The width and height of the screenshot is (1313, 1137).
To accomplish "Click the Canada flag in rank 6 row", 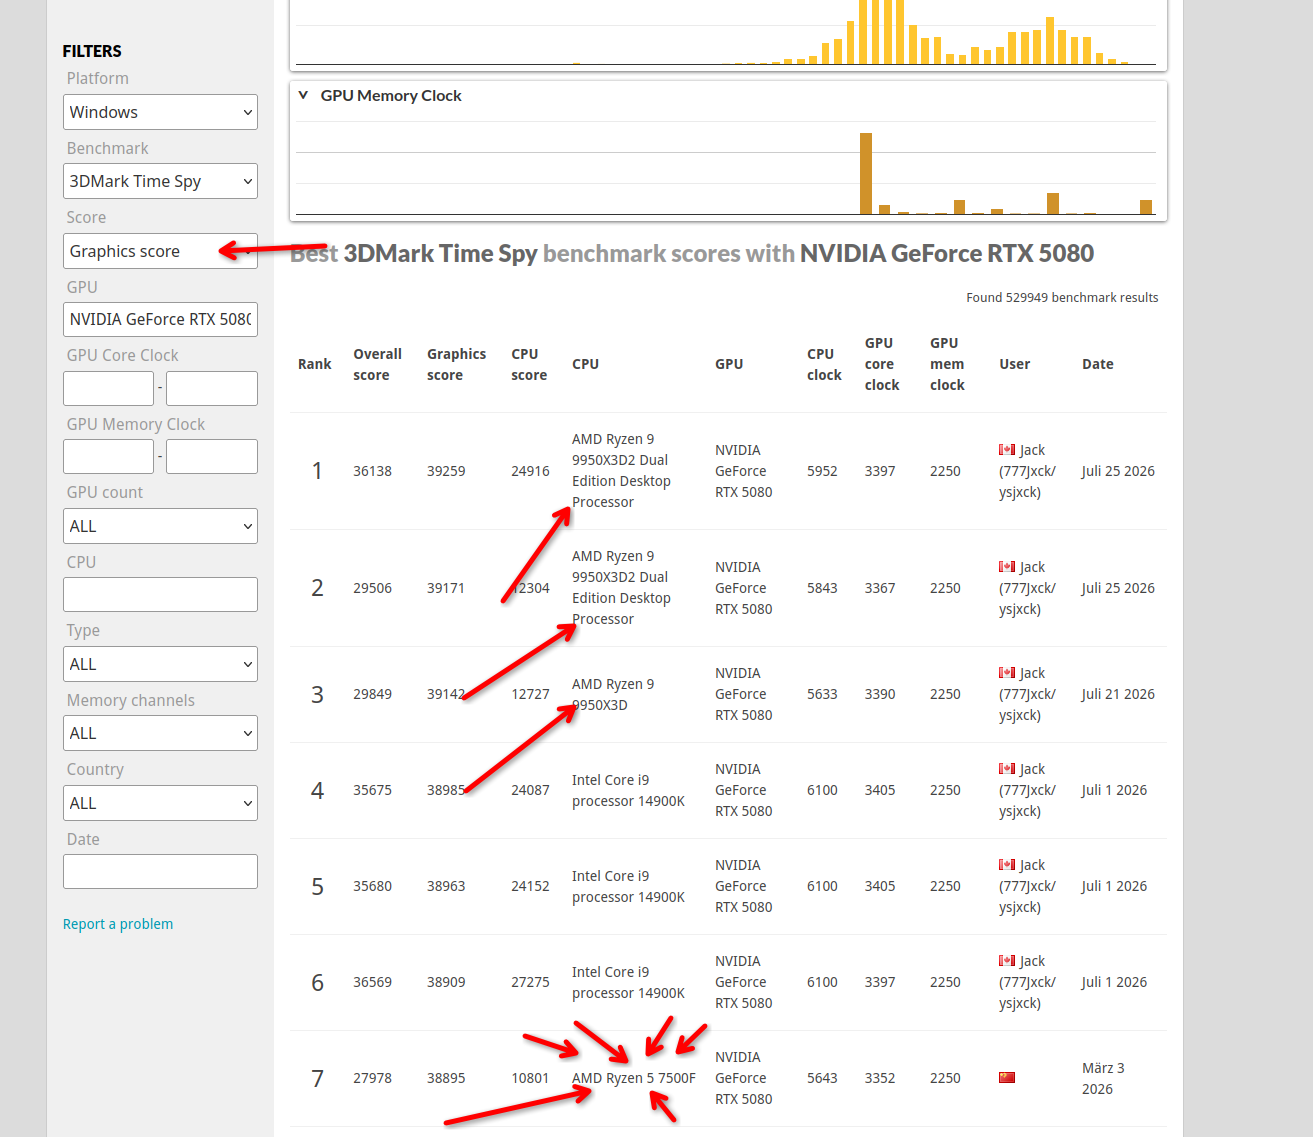I will click(x=1007, y=961).
